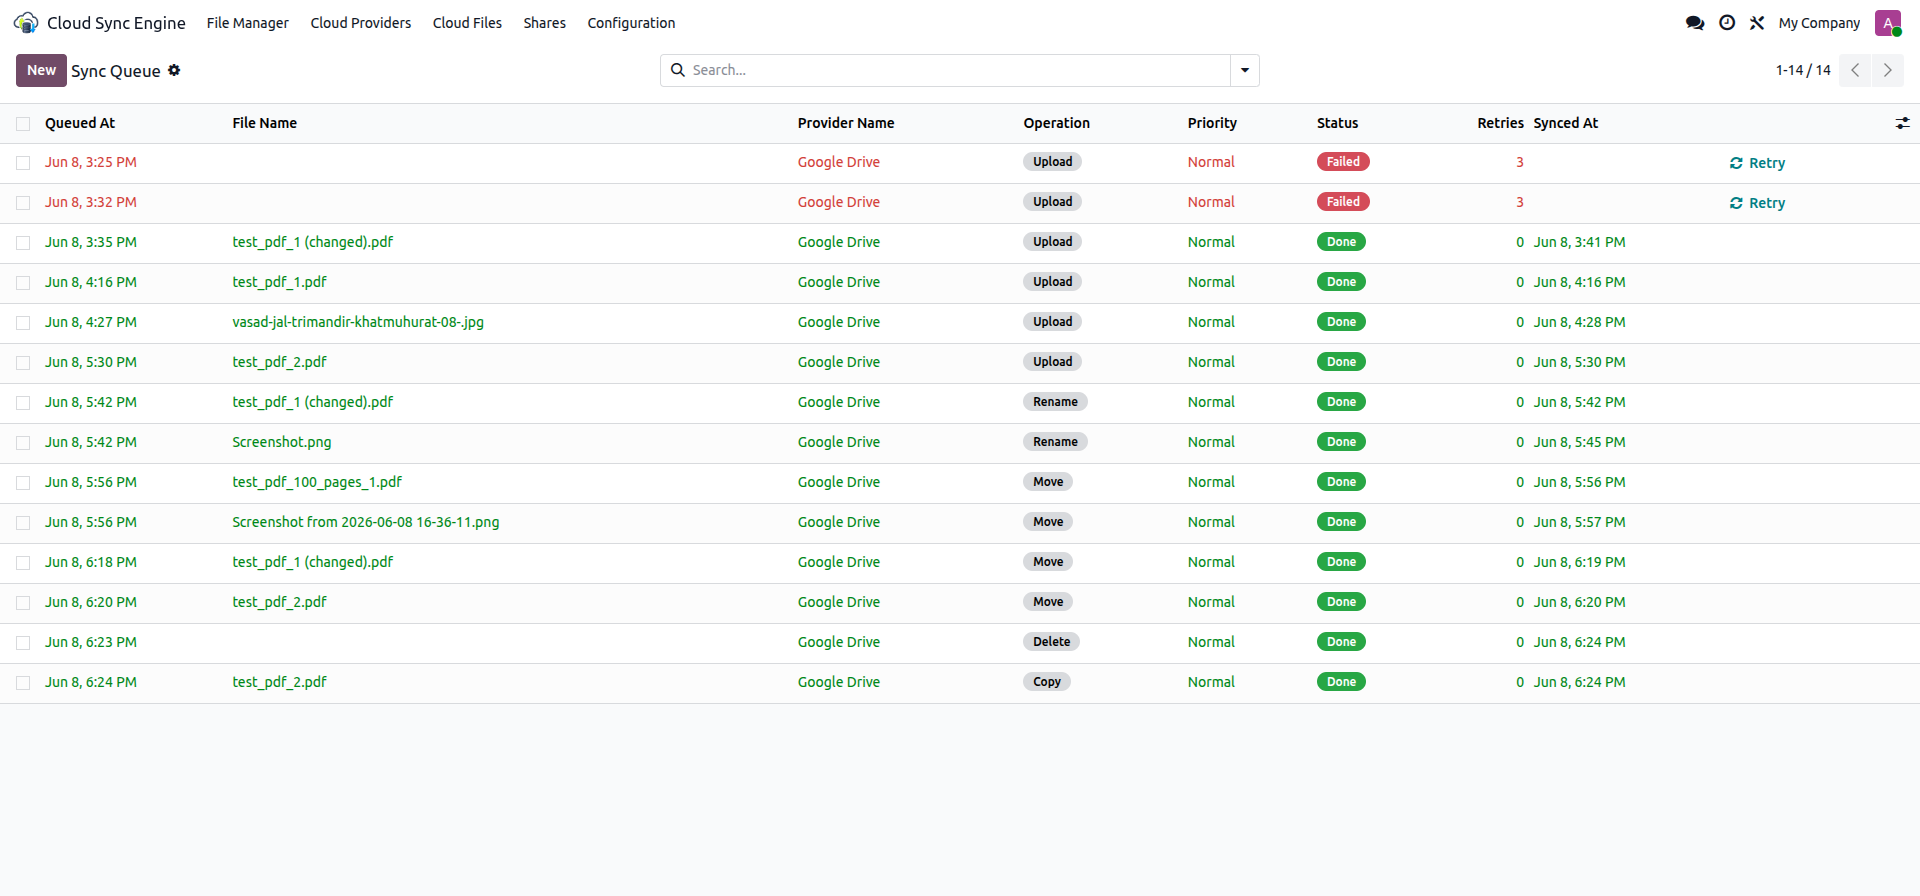Open the Cloud Providers menu
Screen dimensions: 1920x896
pos(361,23)
